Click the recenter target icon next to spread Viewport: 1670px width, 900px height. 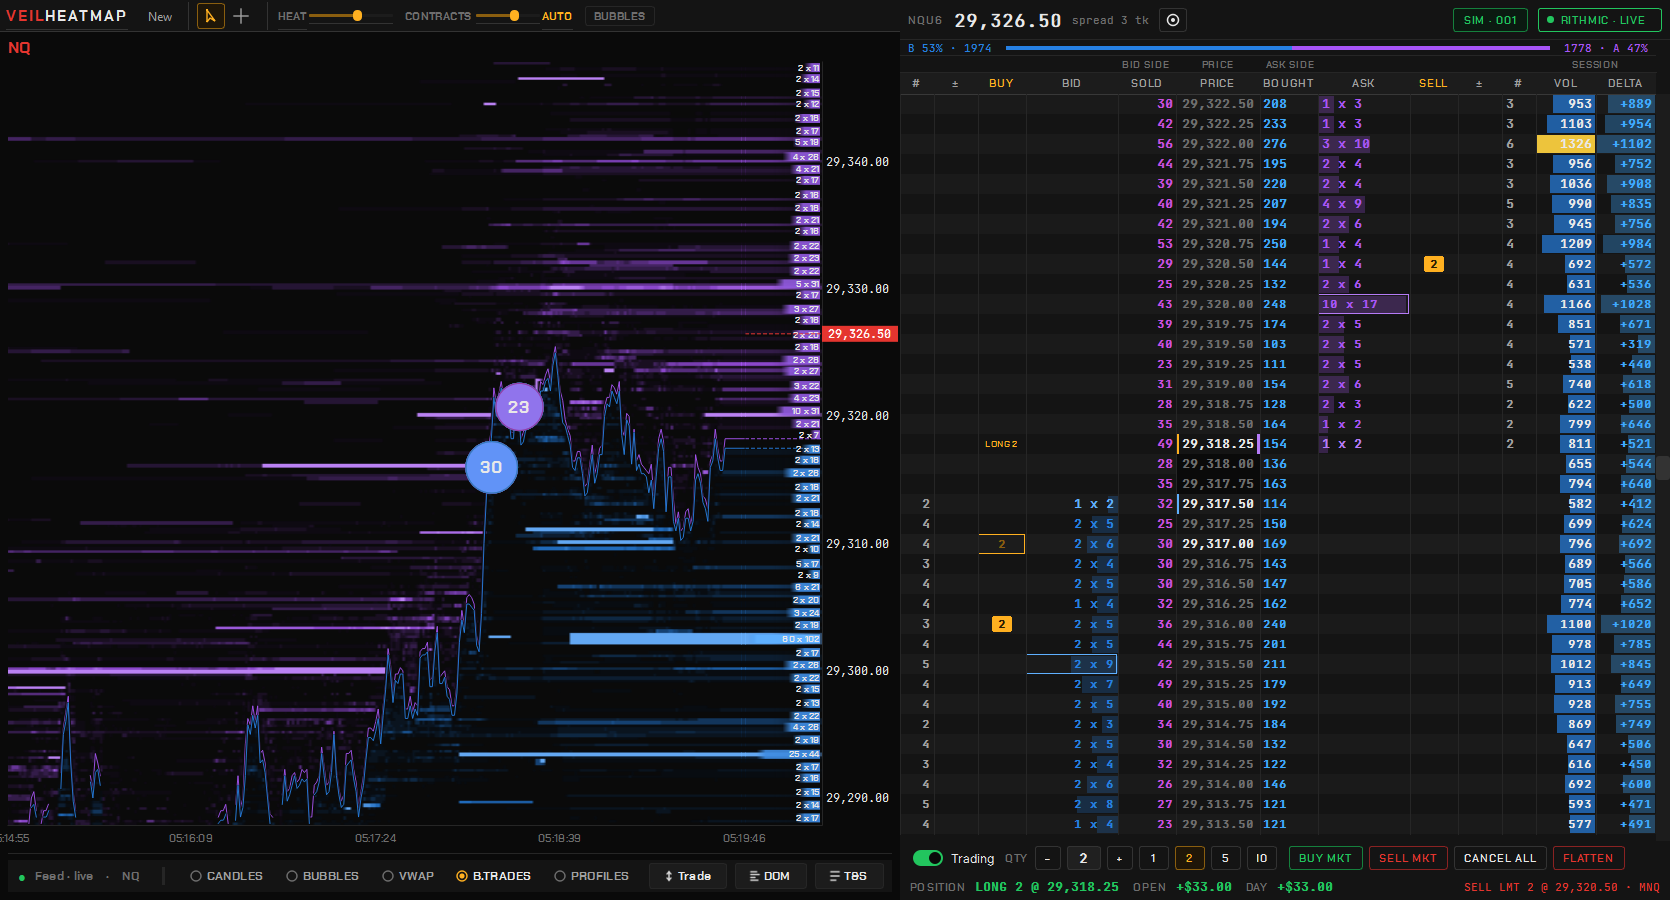pos(1173,20)
